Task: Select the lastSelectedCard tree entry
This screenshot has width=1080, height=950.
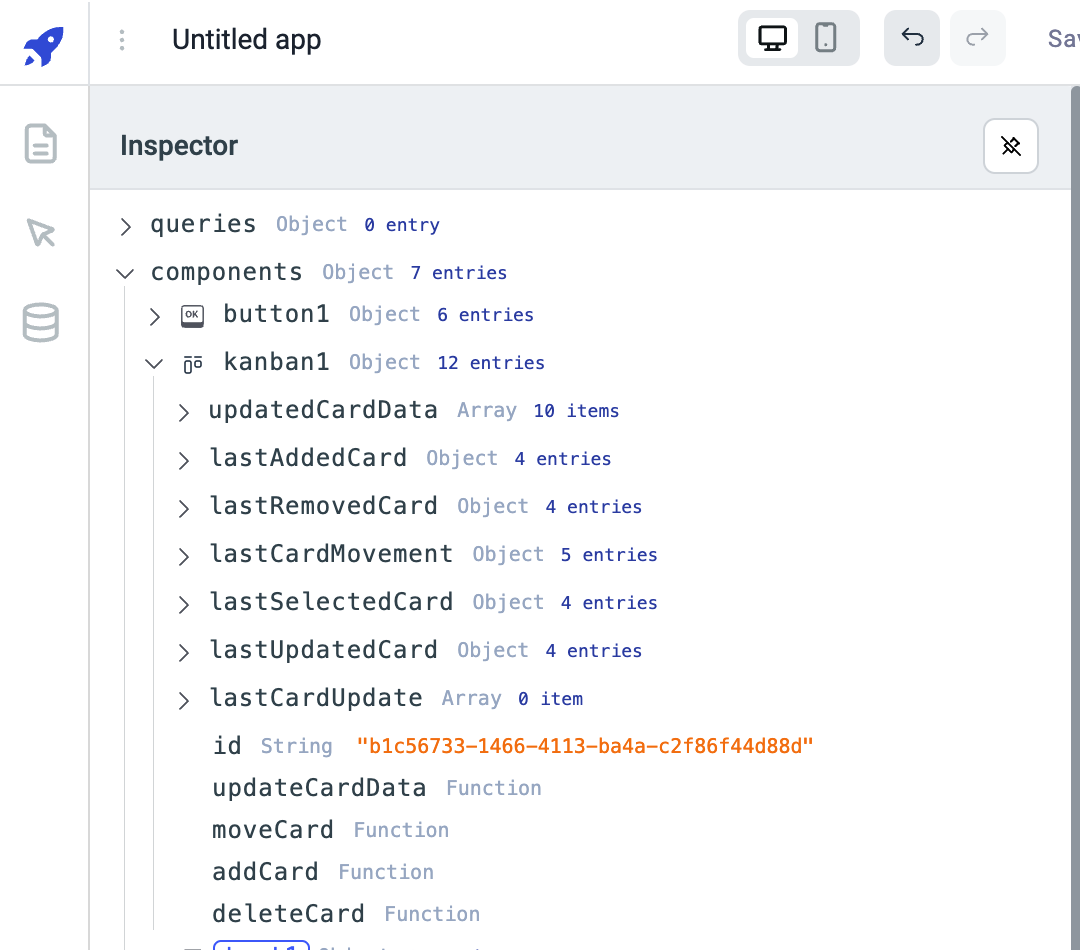Action: (x=331, y=602)
